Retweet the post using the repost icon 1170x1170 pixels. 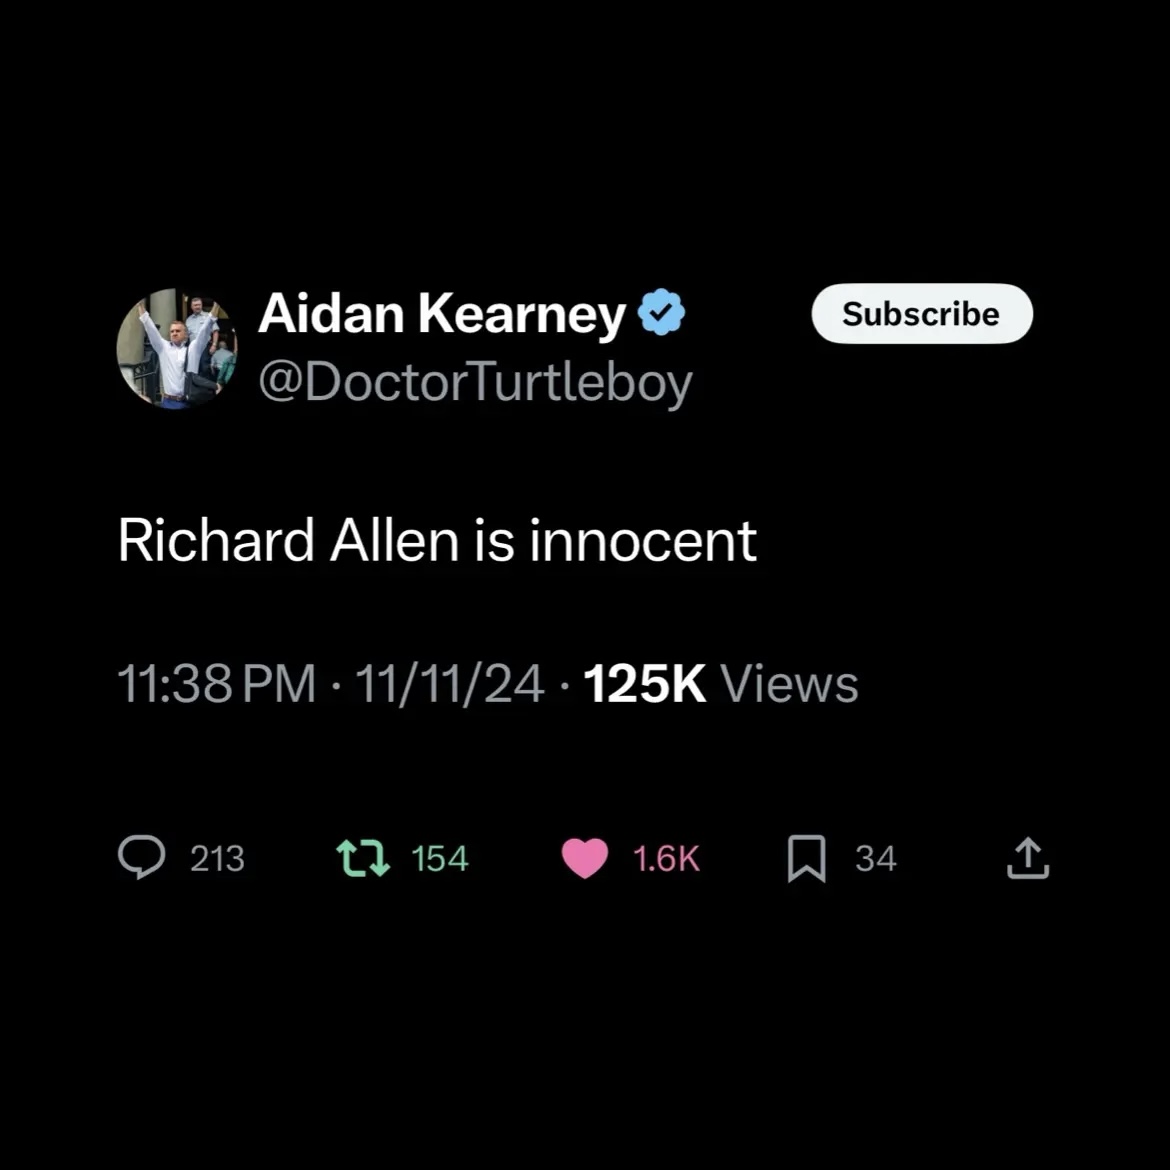[x=363, y=858]
